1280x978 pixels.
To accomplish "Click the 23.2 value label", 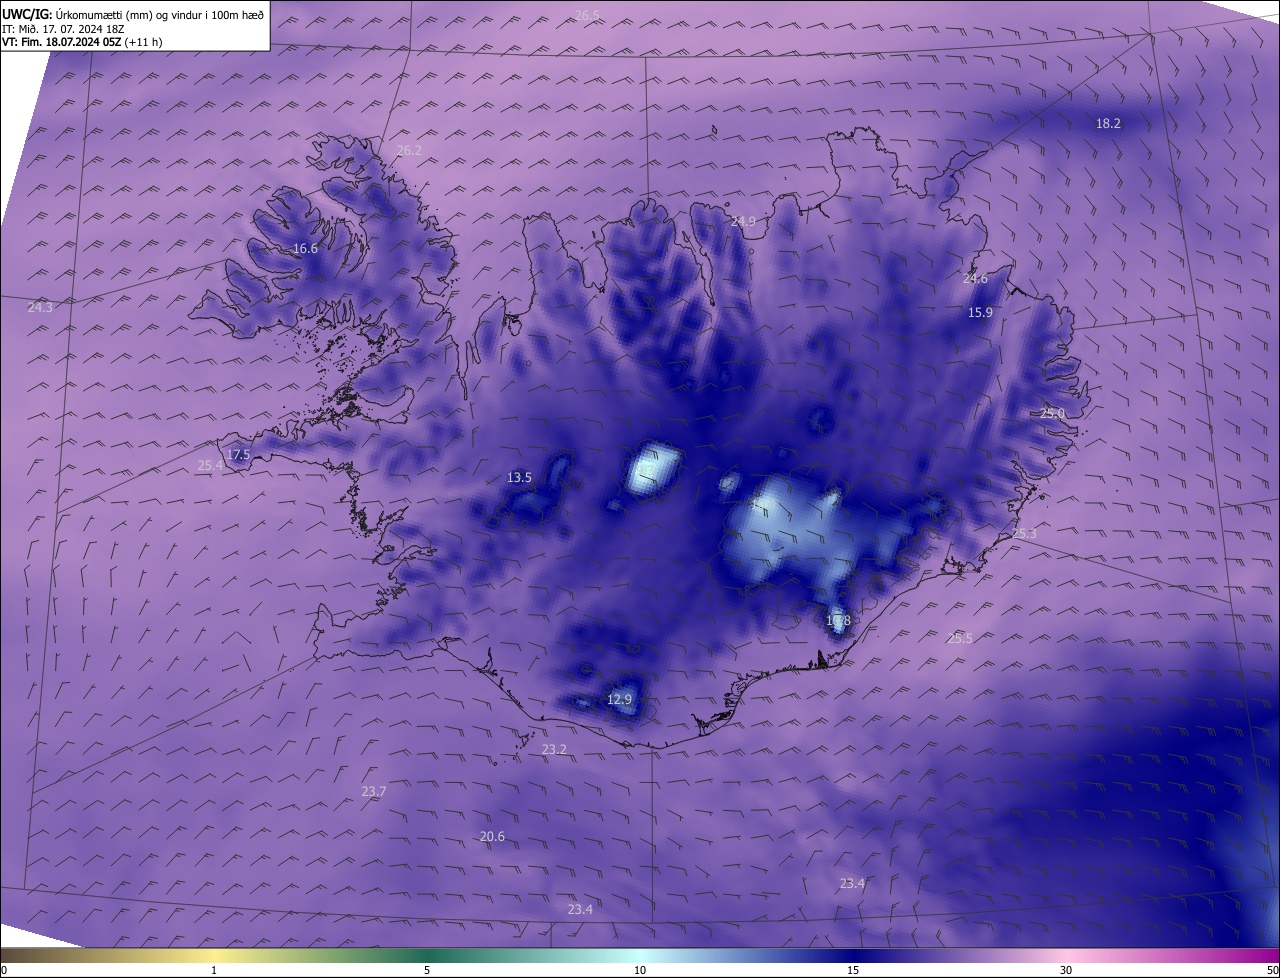I will click(x=554, y=748).
